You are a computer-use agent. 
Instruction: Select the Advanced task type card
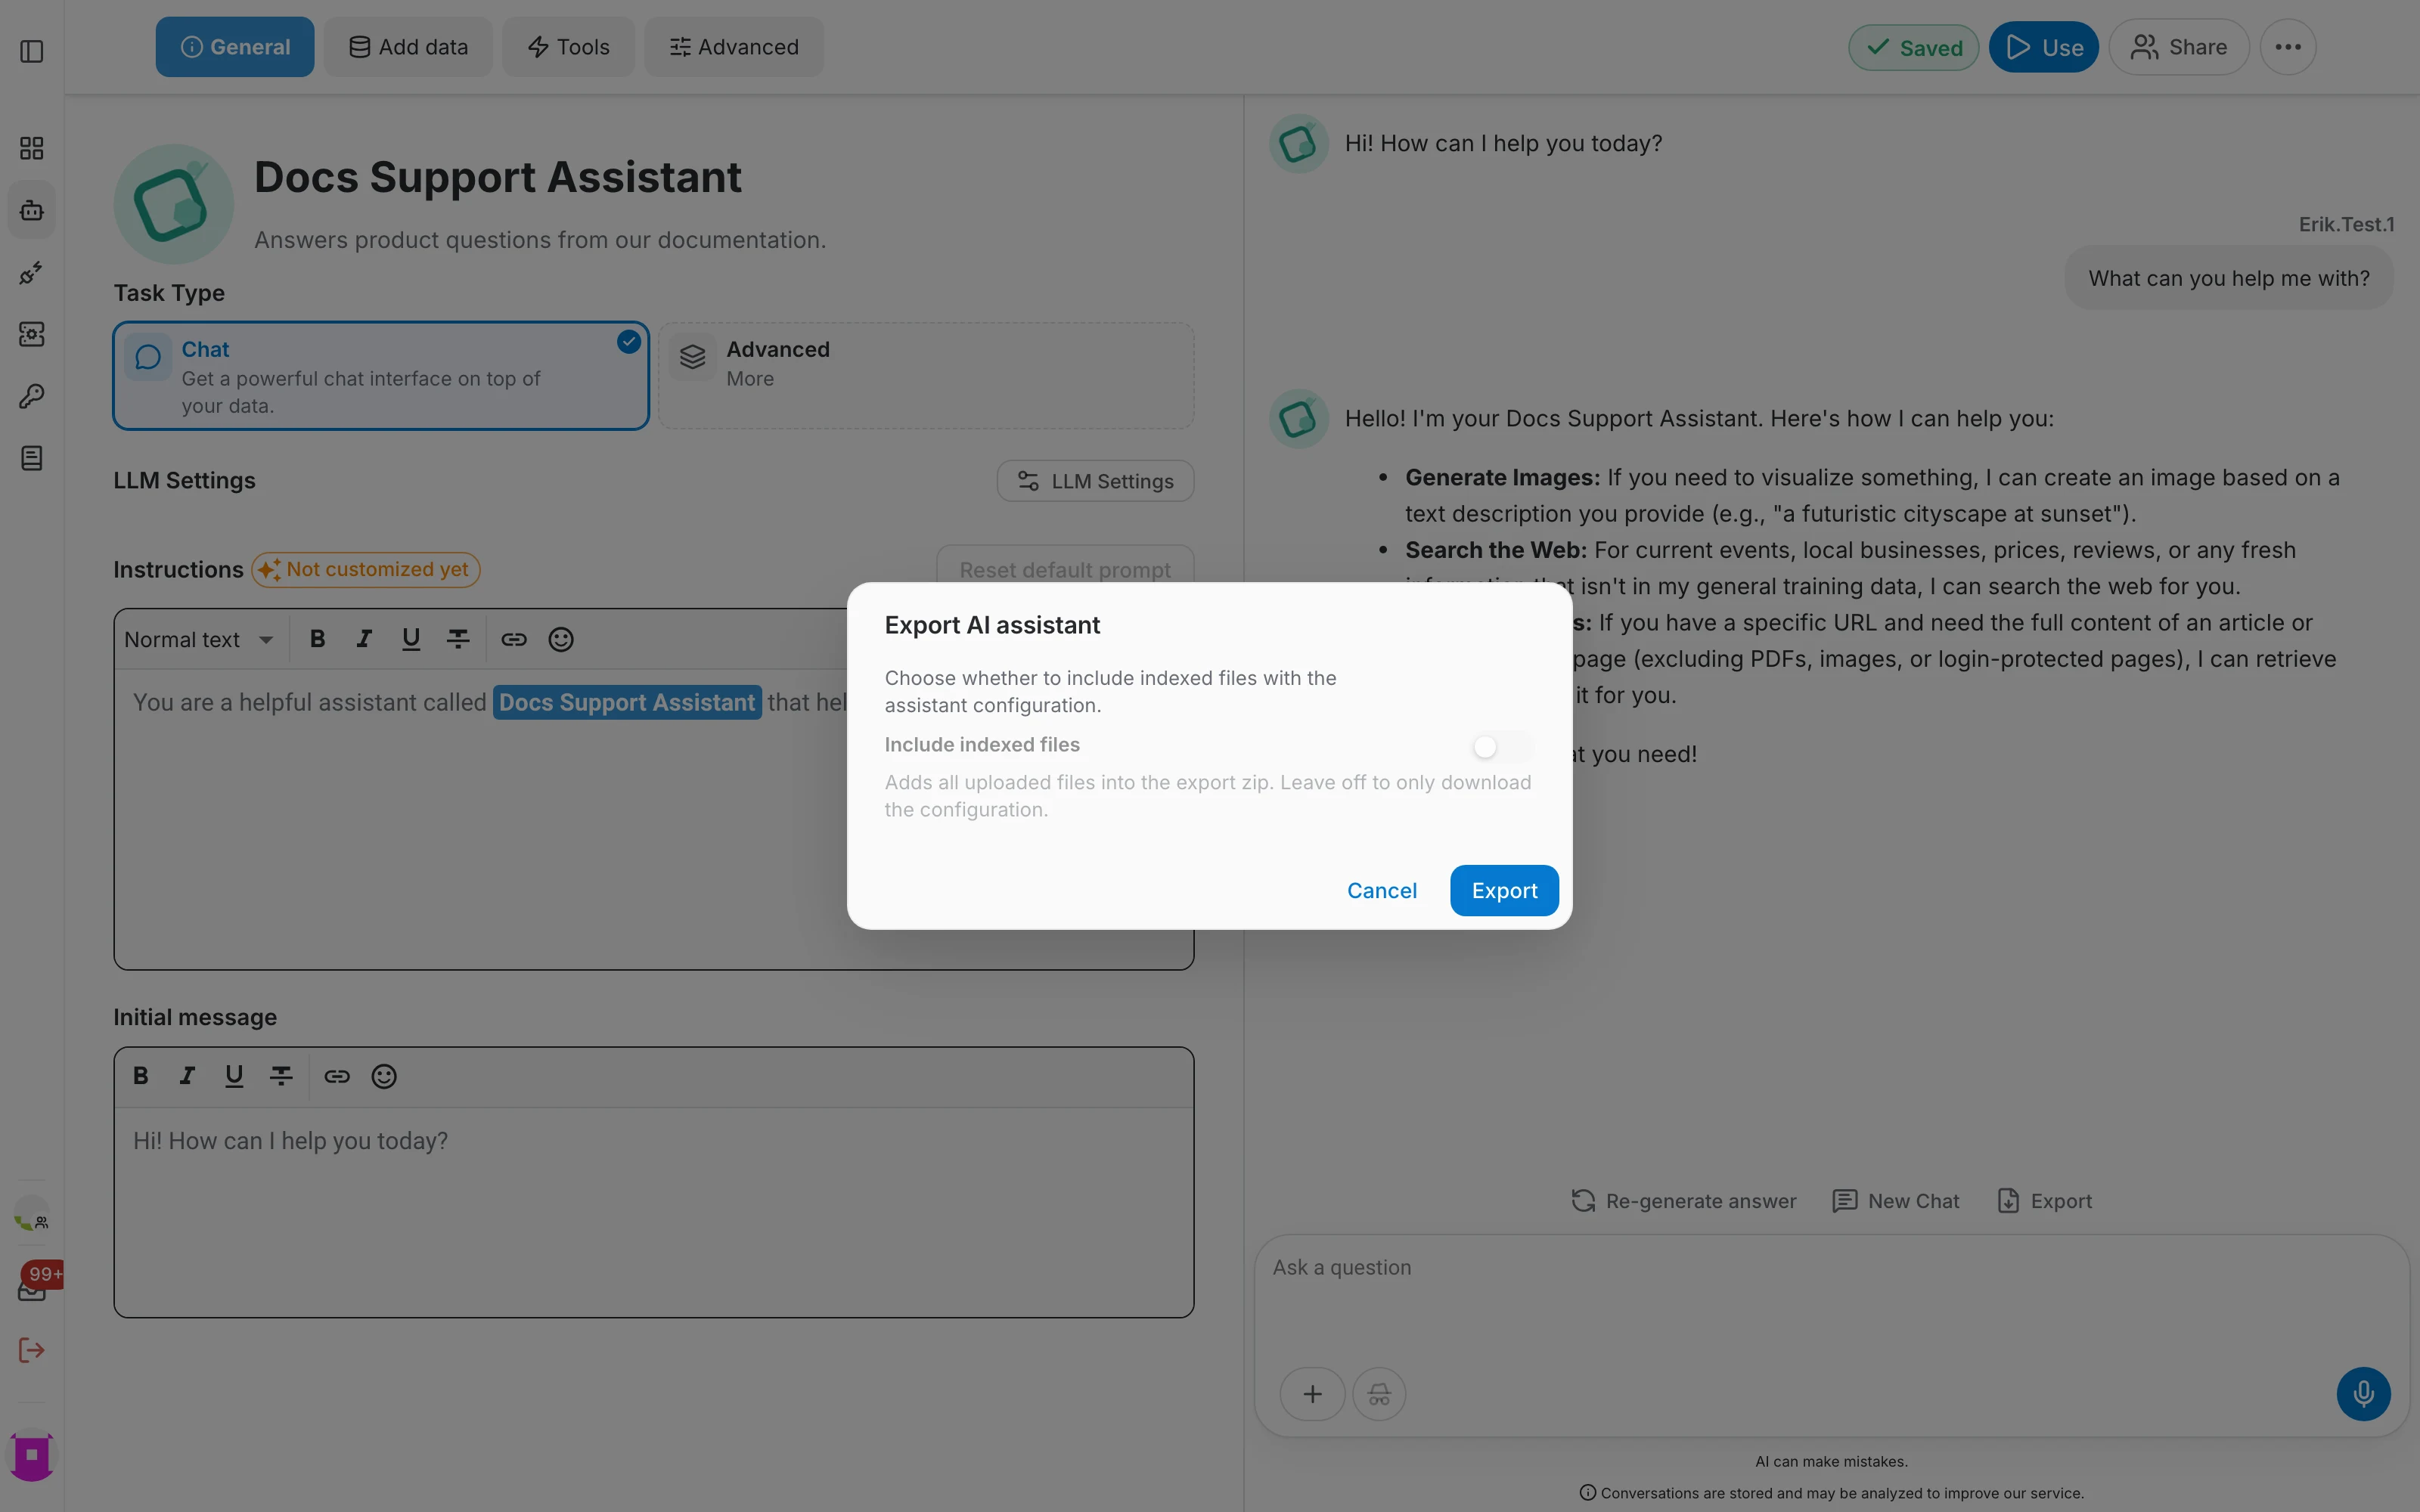click(926, 376)
